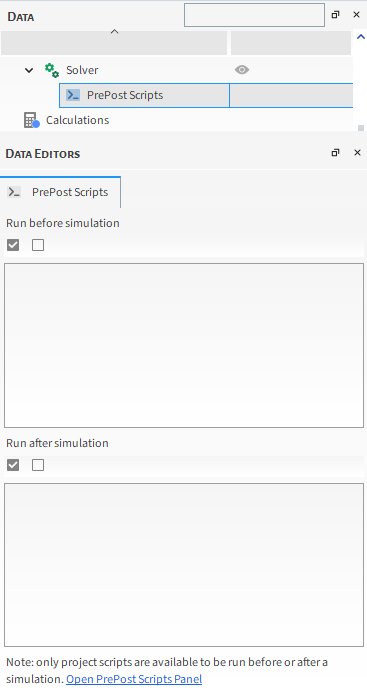Close the Data Editors panel
This screenshot has width=367, height=698.
point(357,153)
